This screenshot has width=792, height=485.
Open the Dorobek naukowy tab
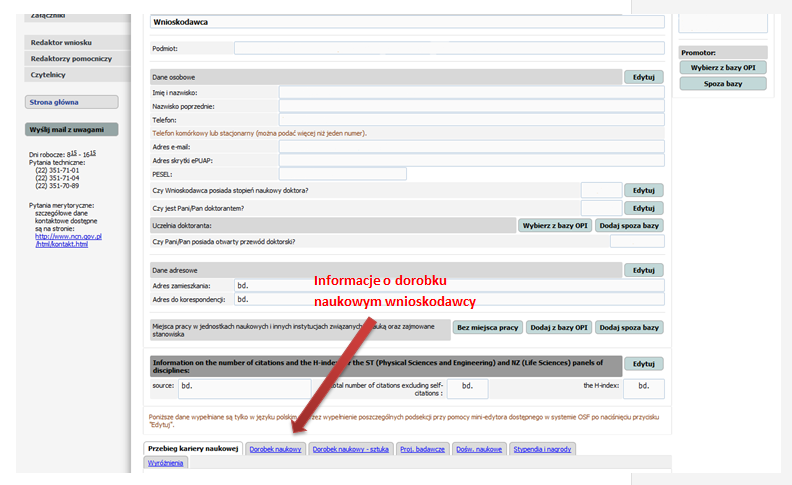click(x=275, y=449)
